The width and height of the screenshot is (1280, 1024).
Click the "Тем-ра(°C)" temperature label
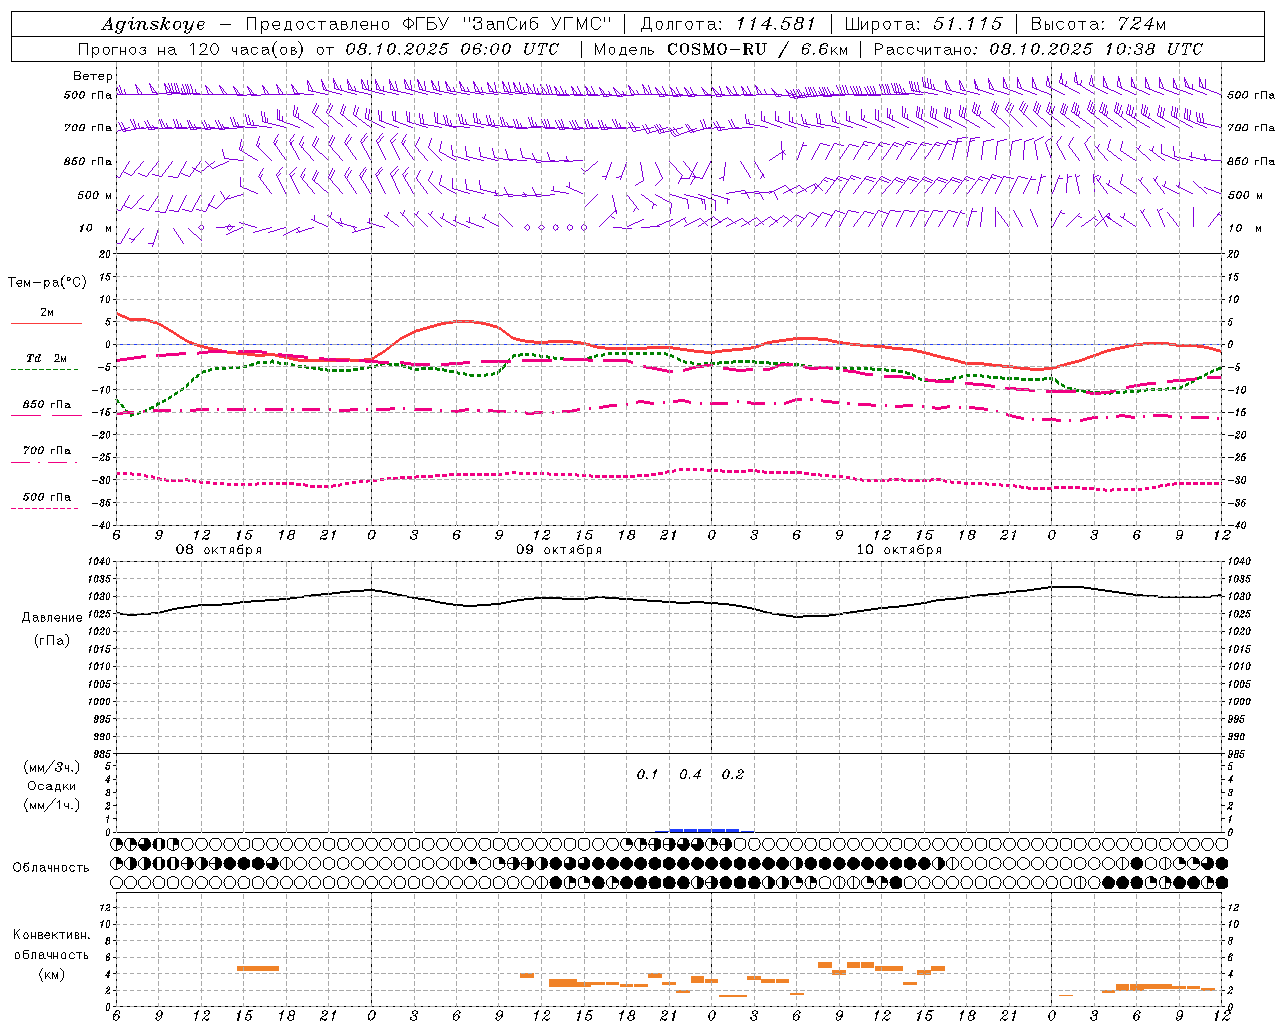coord(47,283)
